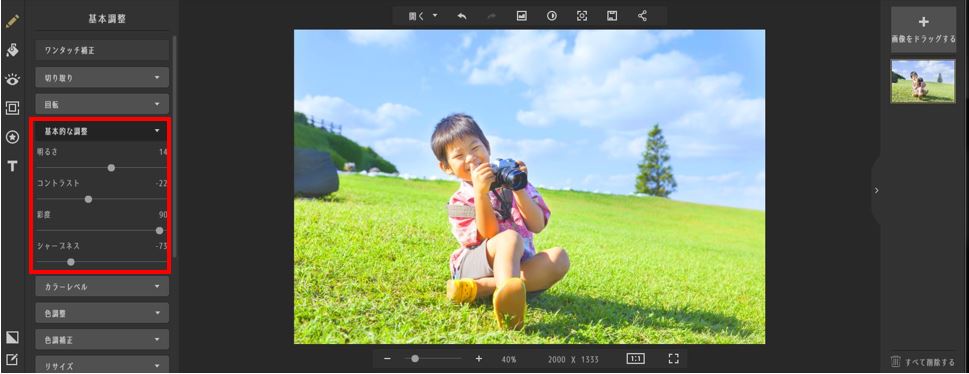Screen dimensions: 969x374
Task: Click the contrast value -22
Action: 161,184
